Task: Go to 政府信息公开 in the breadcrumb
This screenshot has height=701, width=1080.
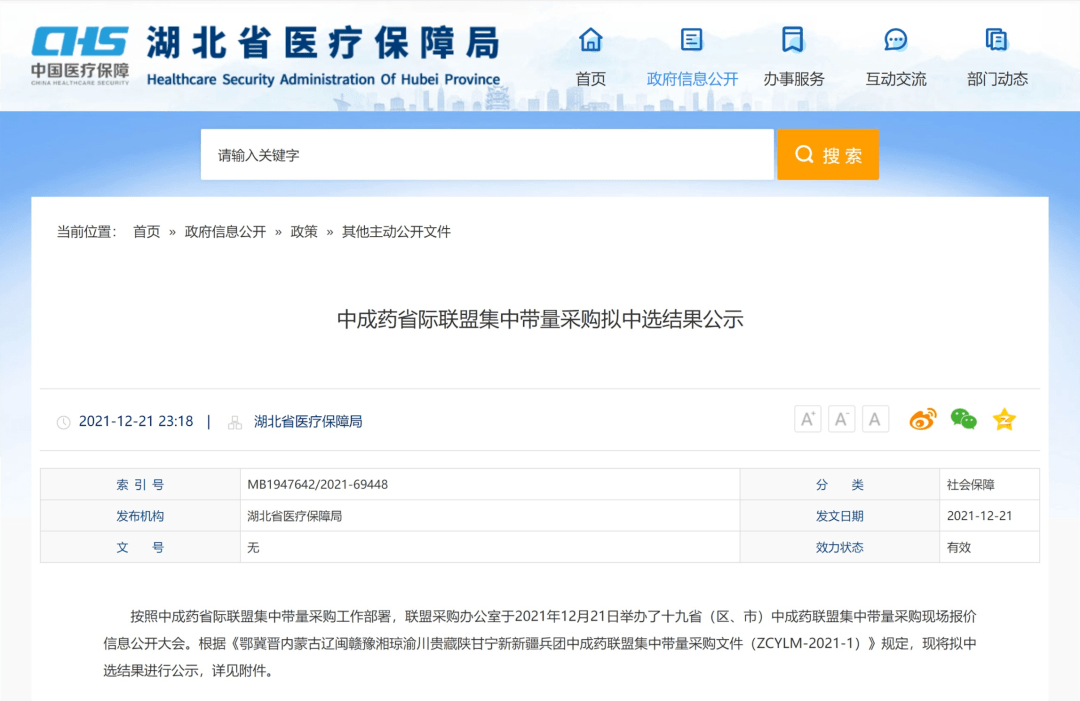Action: tap(225, 232)
